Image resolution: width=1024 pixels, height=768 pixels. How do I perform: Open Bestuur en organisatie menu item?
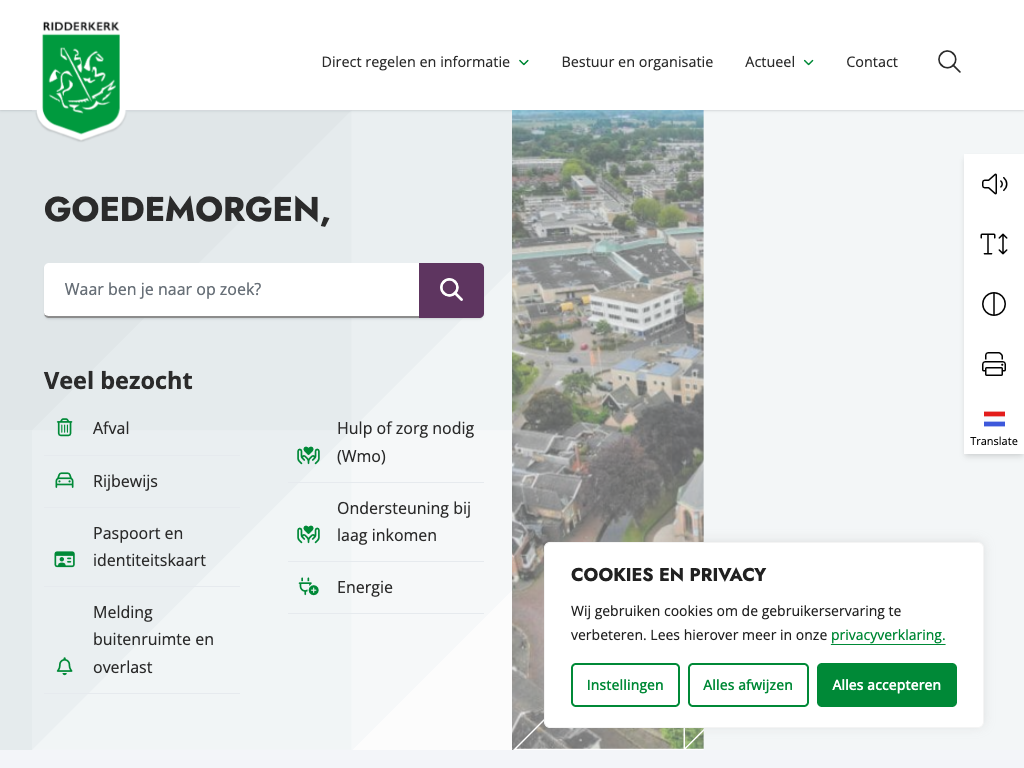pyautogui.click(x=637, y=62)
